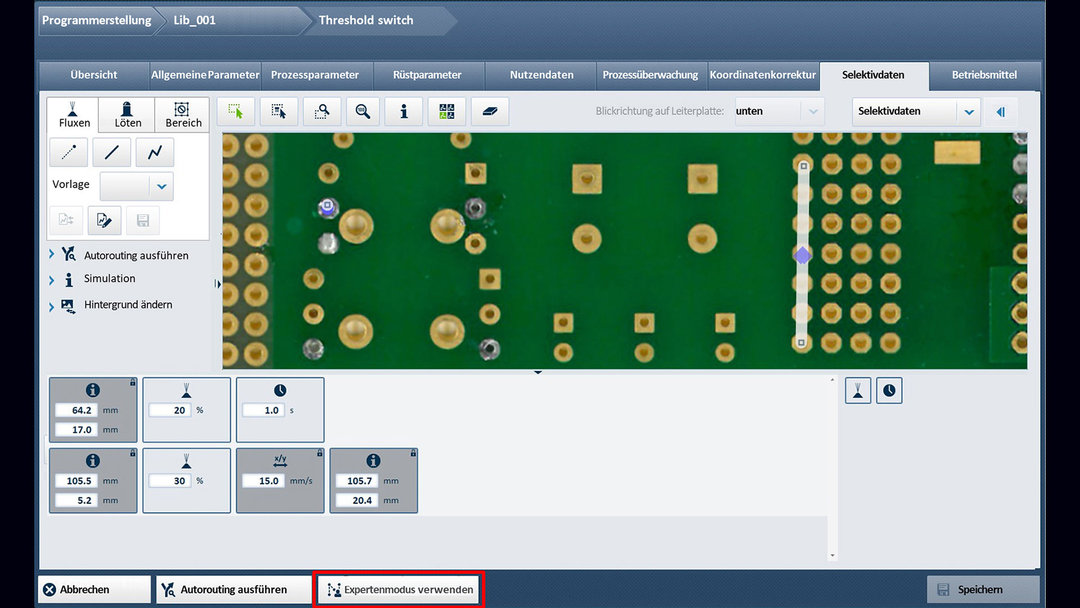Open the Koordinatenkorrektur tab
The height and width of the screenshot is (608, 1080).
pos(761,75)
